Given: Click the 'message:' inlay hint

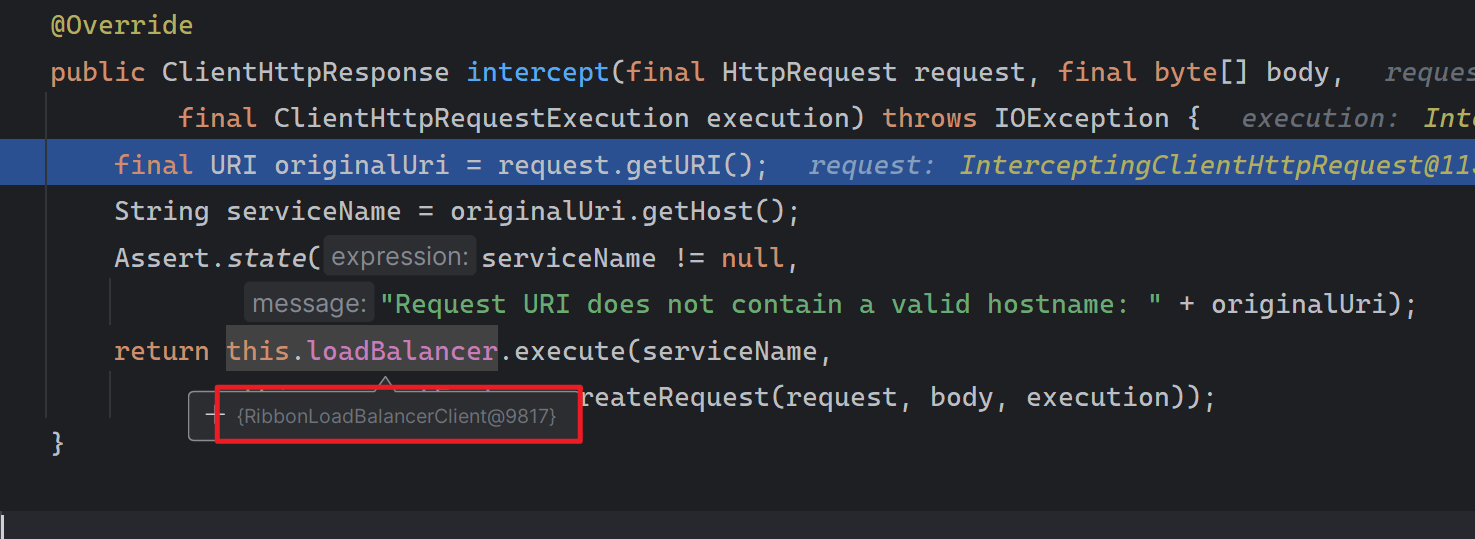Looking at the screenshot, I should click(309, 303).
